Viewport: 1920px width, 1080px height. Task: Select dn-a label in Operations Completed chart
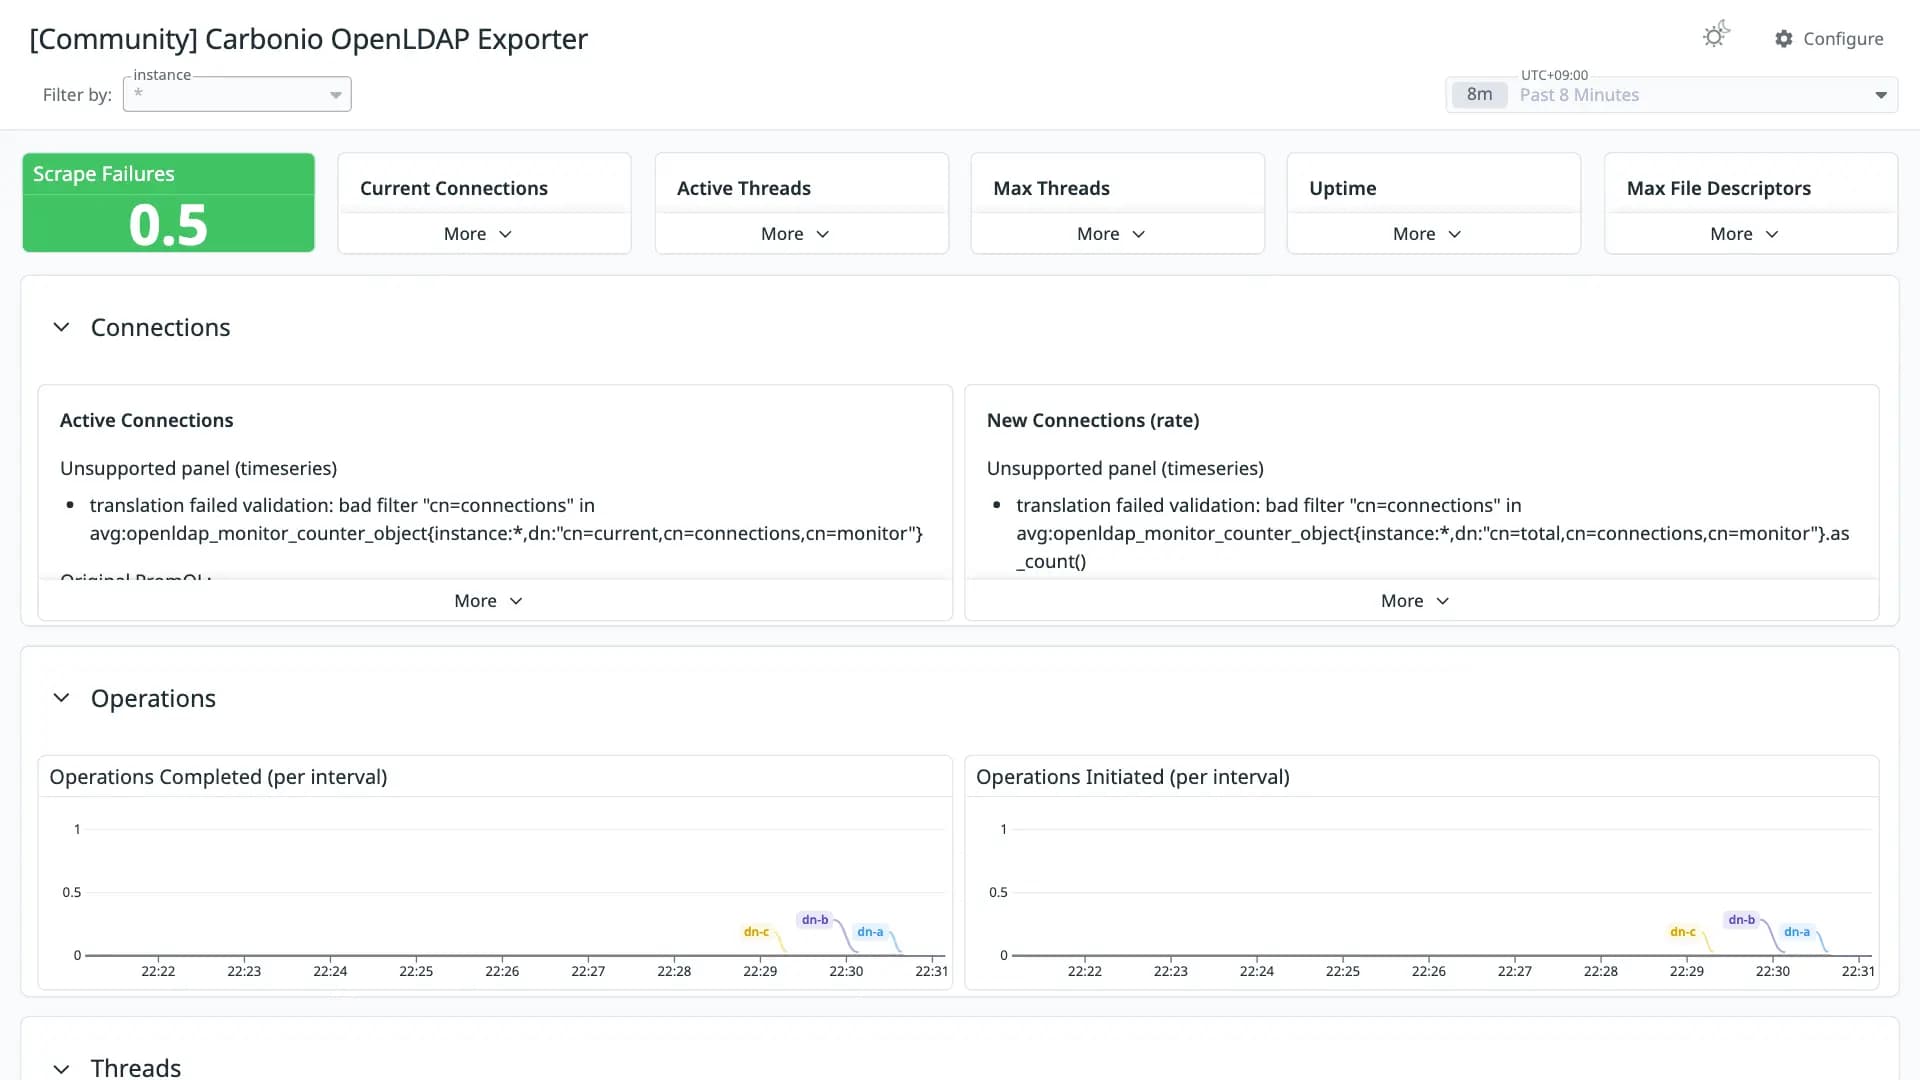(x=870, y=932)
